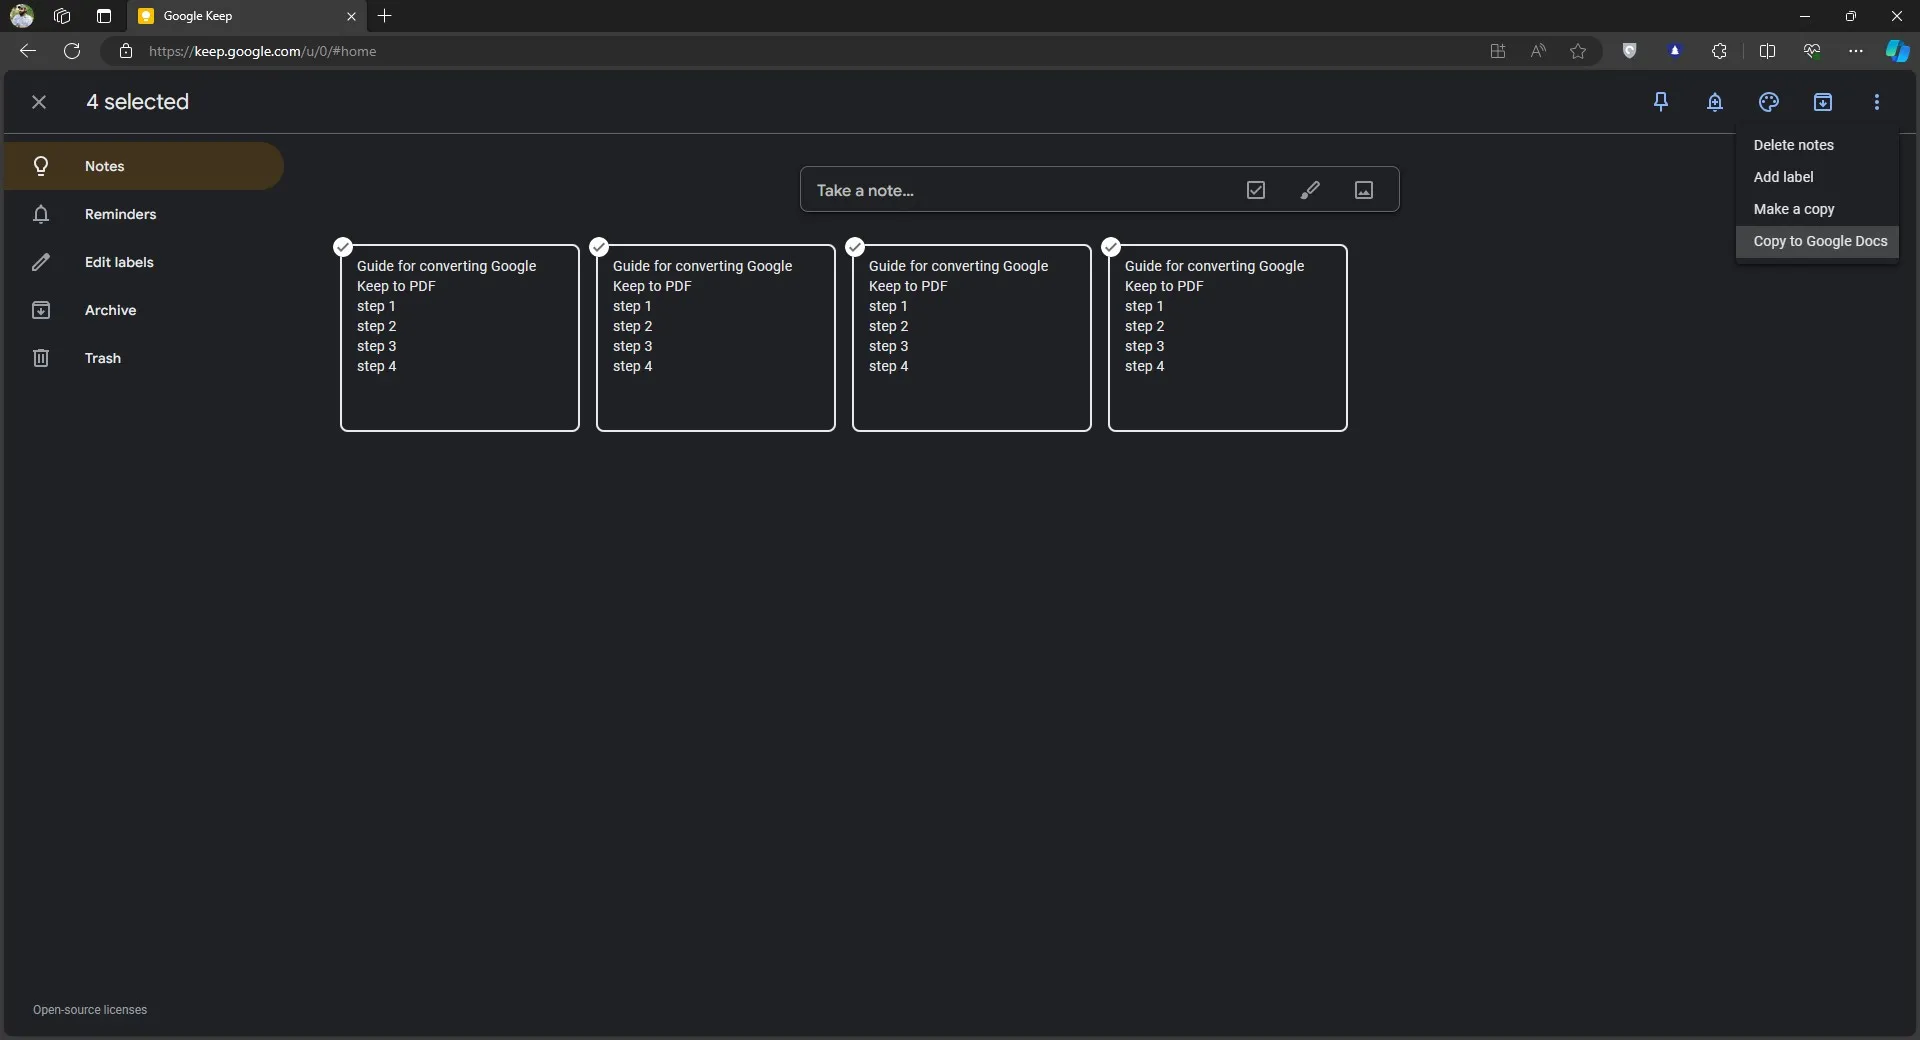Create new note with image icon
The image size is (1920, 1040).
click(x=1364, y=190)
